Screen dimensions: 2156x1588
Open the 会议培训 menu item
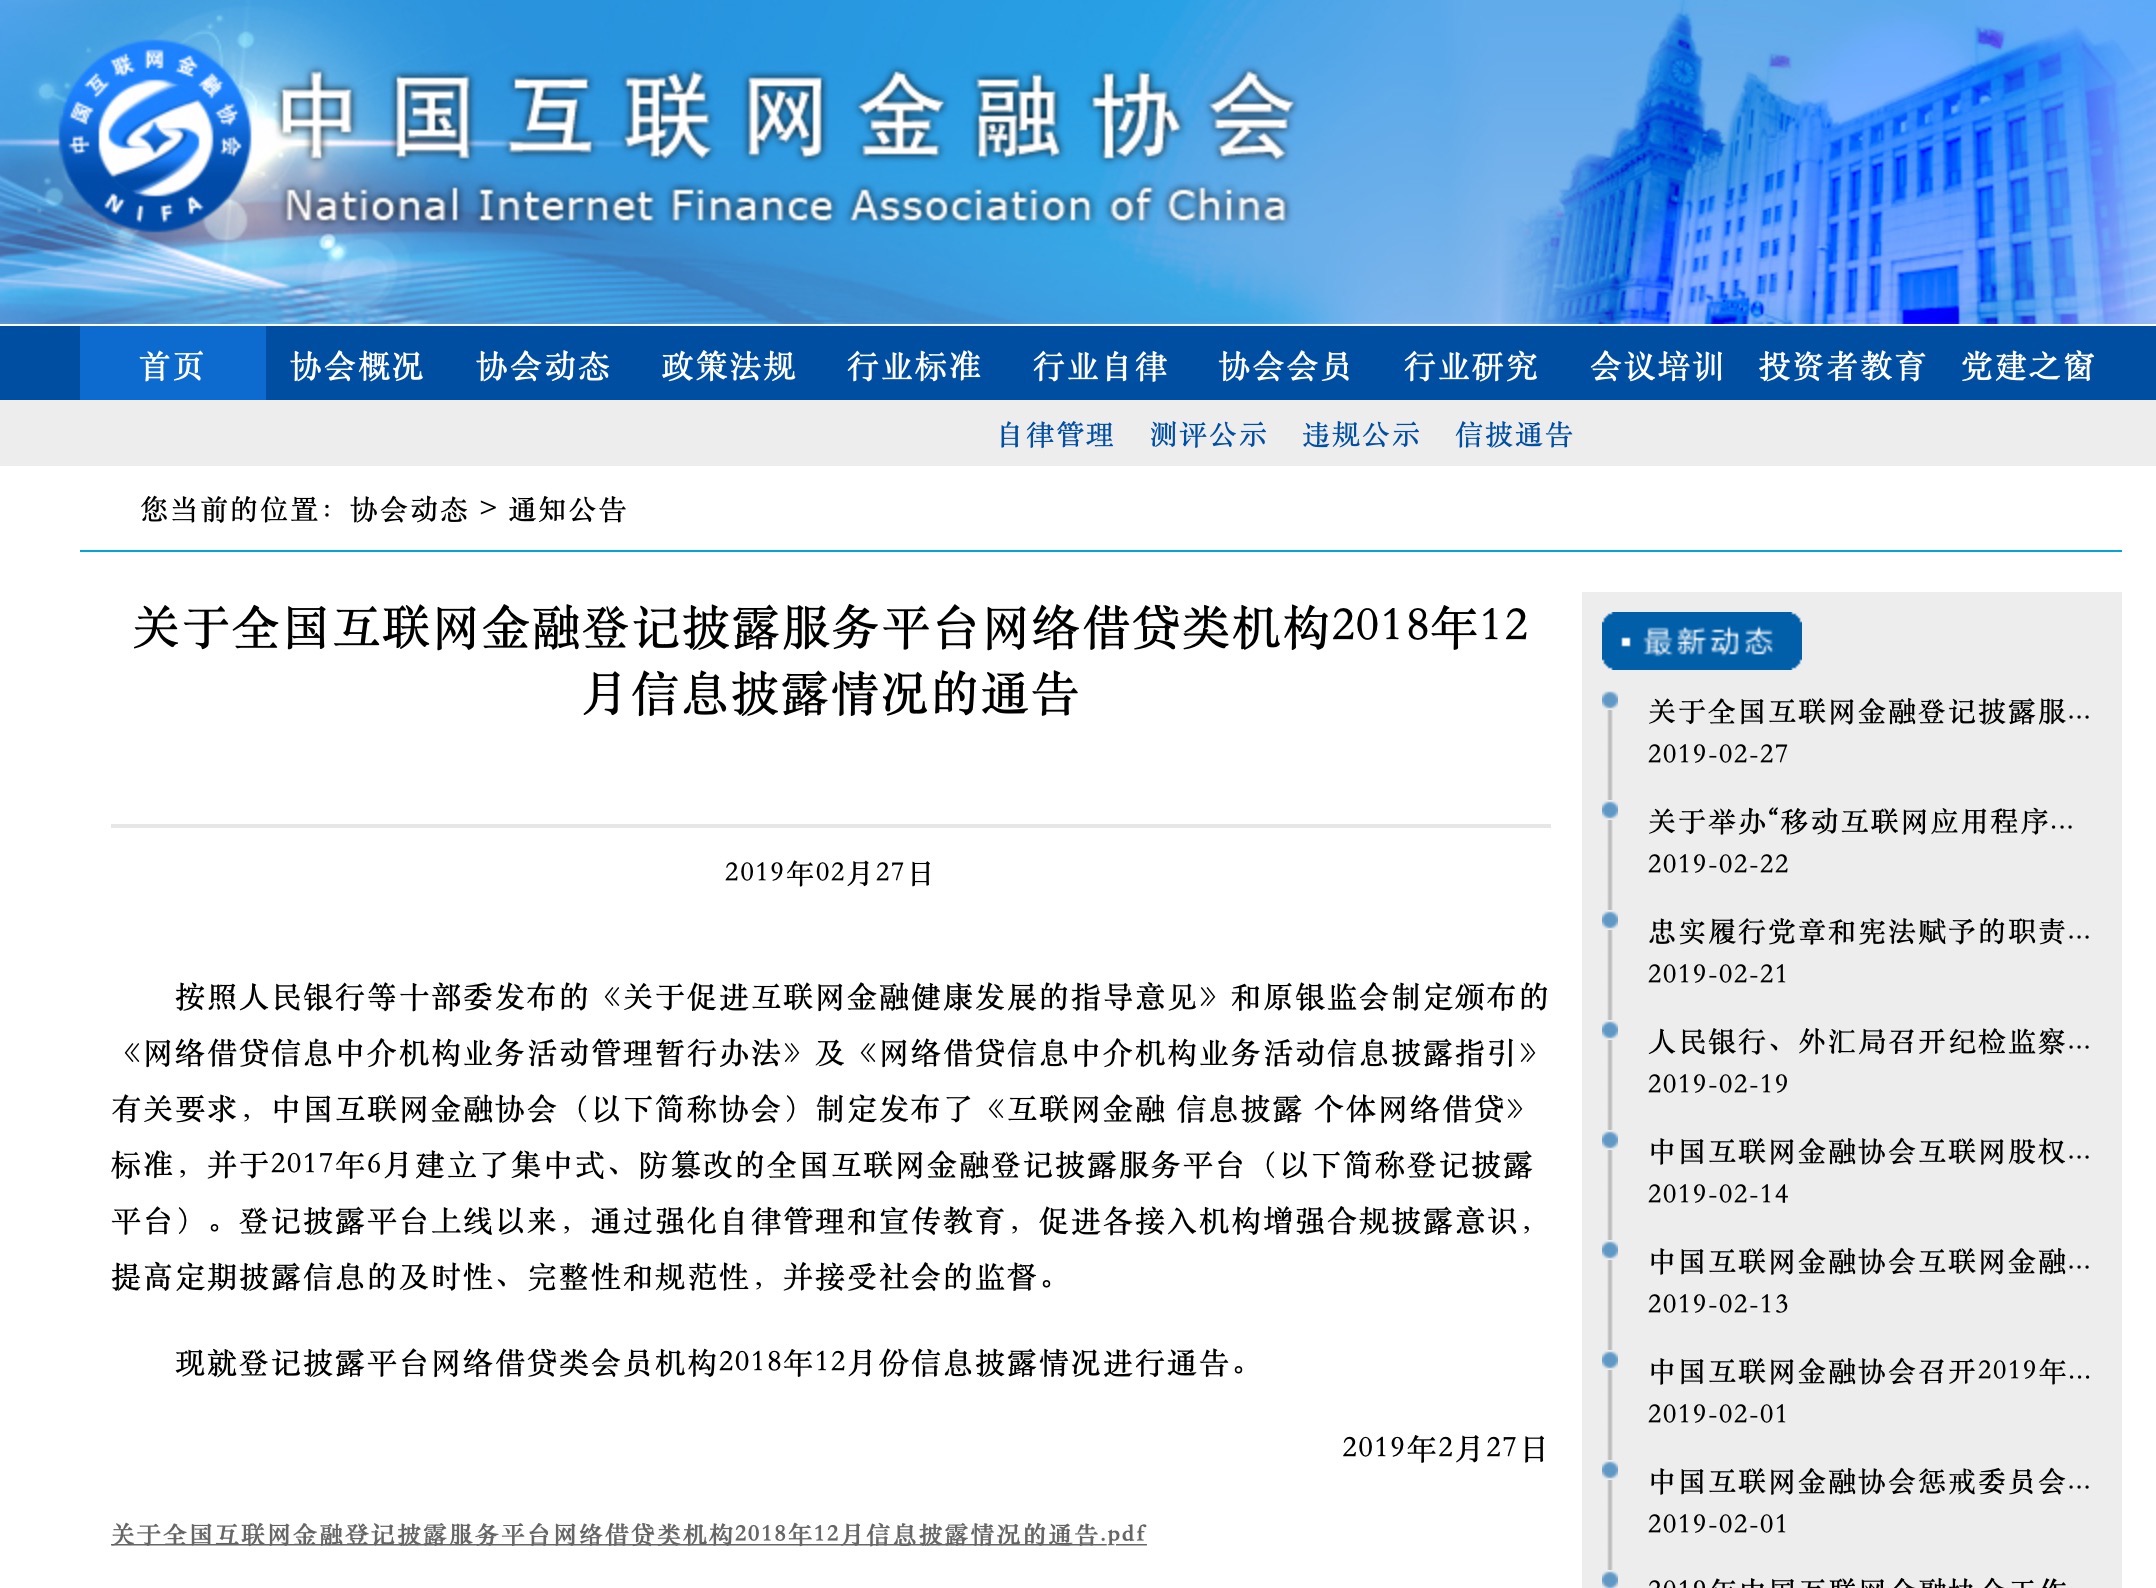pyautogui.click(x=1657, y=366)
